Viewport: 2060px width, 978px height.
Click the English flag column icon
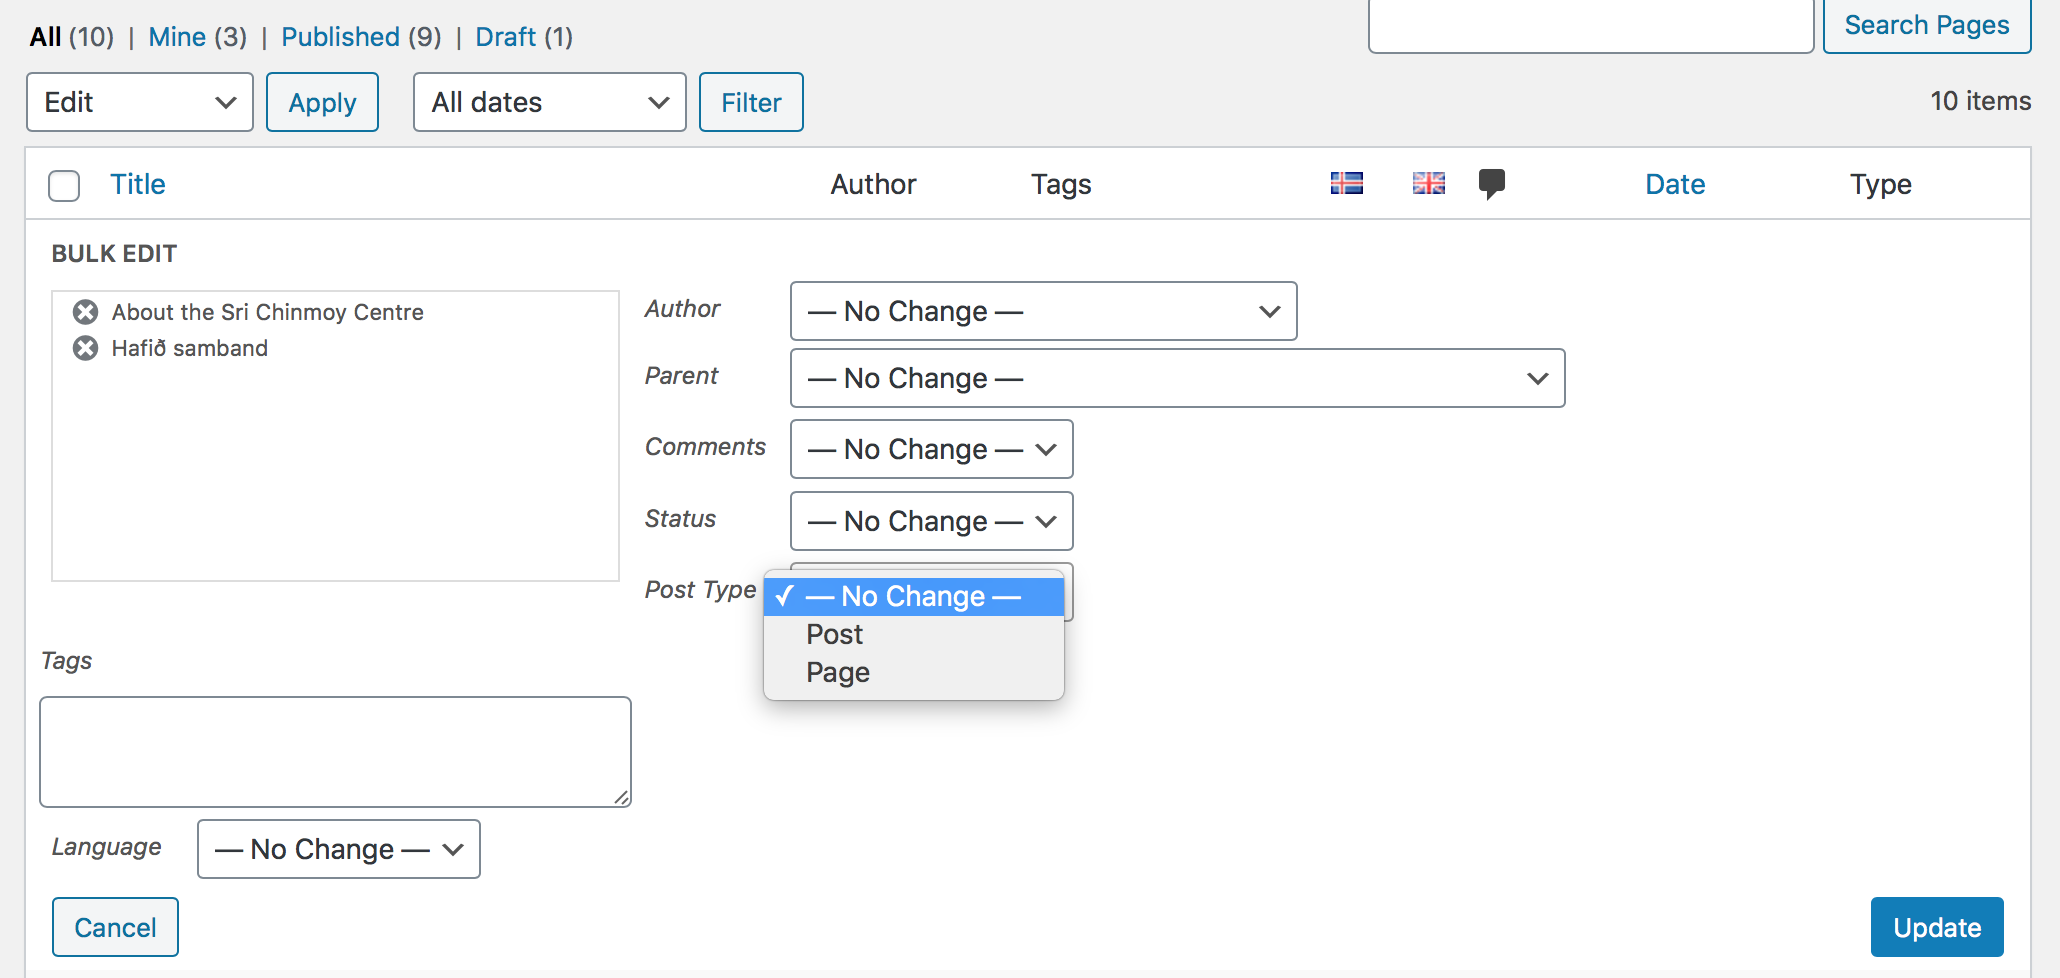click(1429, 183)
